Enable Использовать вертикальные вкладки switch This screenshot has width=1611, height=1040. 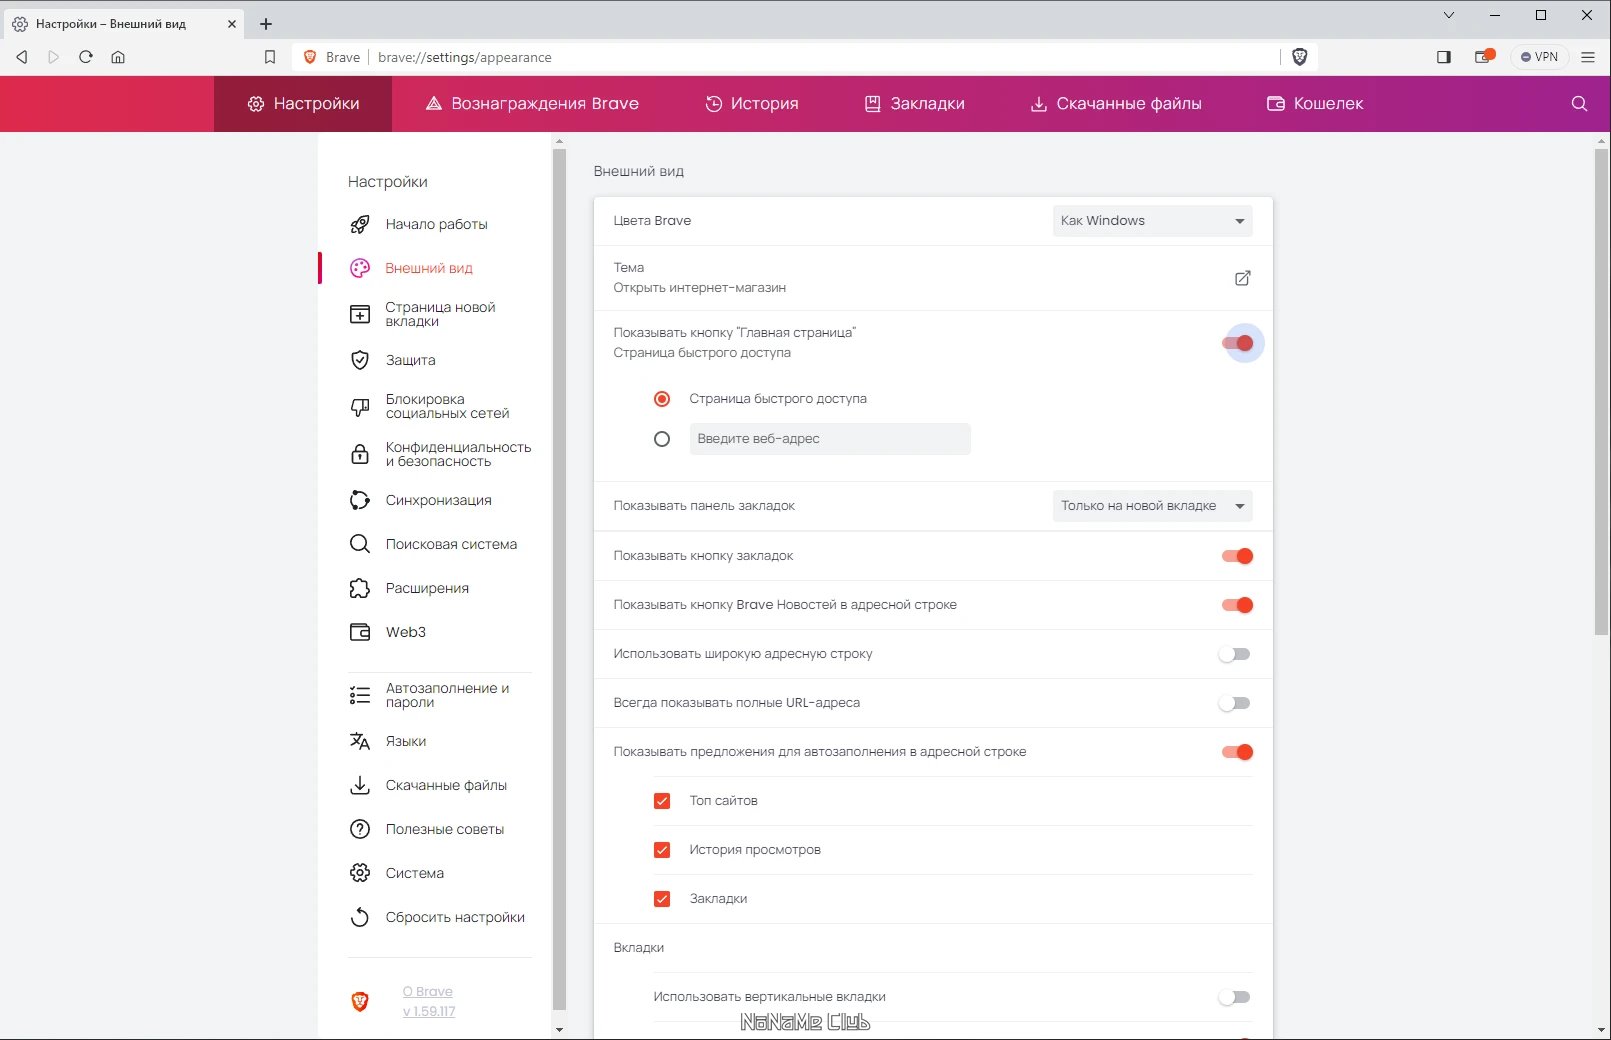tap(1235, 997)
